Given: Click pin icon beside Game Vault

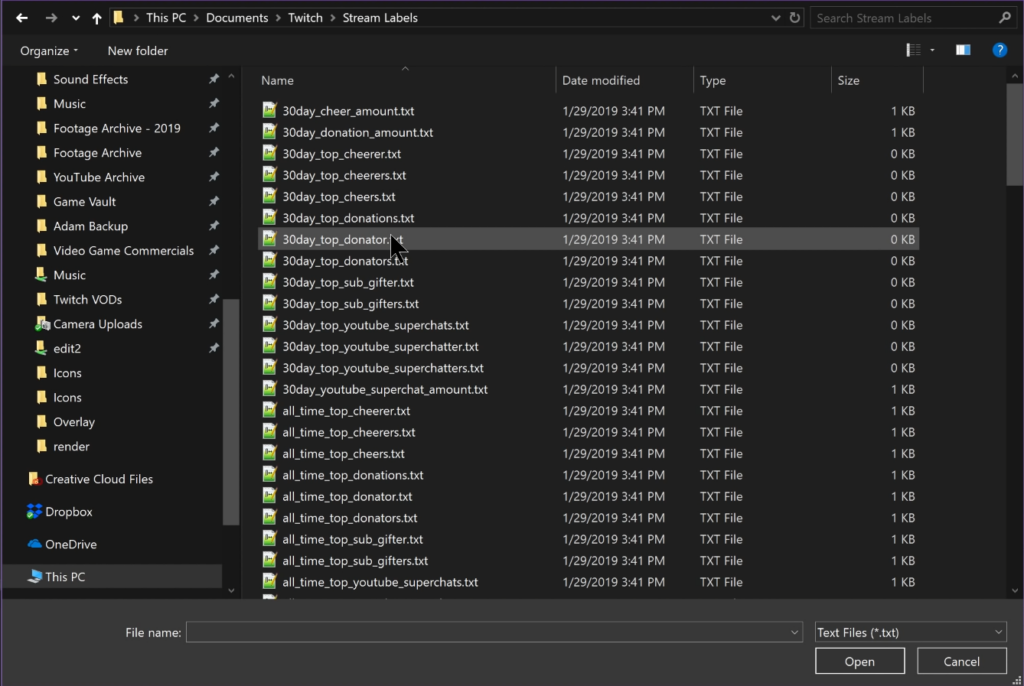Looking at the screenshot, I should tap(214, 202).
